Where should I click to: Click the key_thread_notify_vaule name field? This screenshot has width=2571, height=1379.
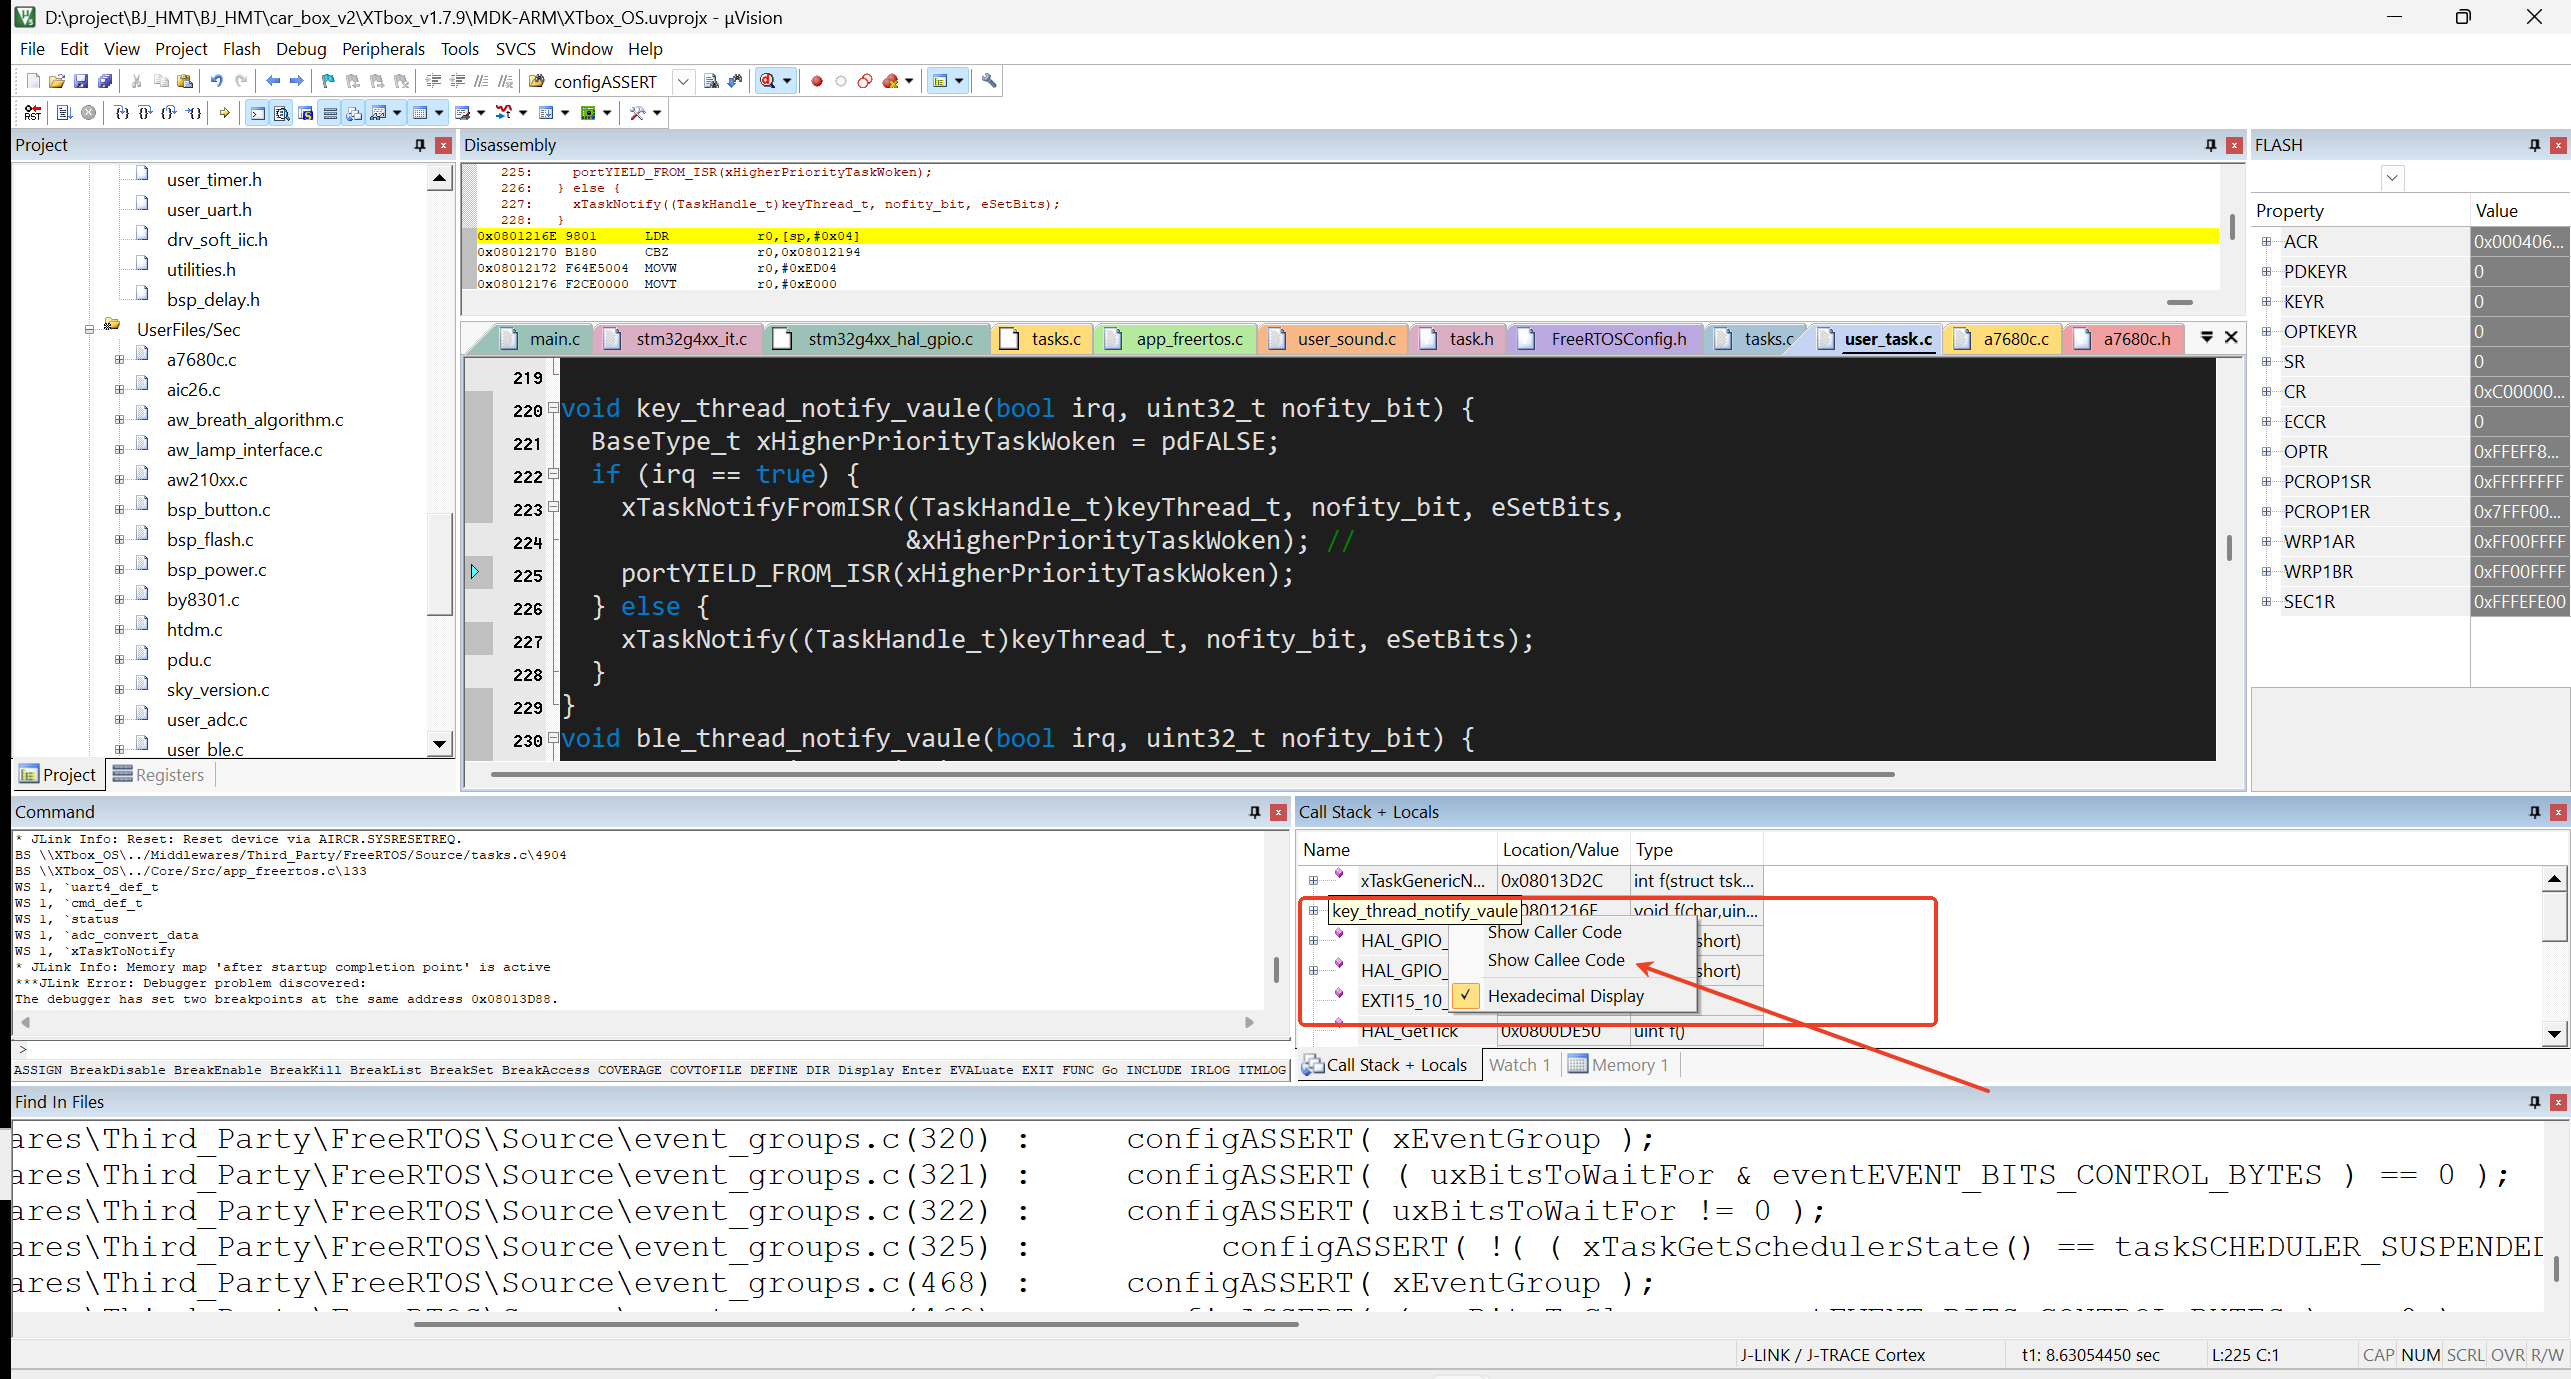tap(1424, 911)
